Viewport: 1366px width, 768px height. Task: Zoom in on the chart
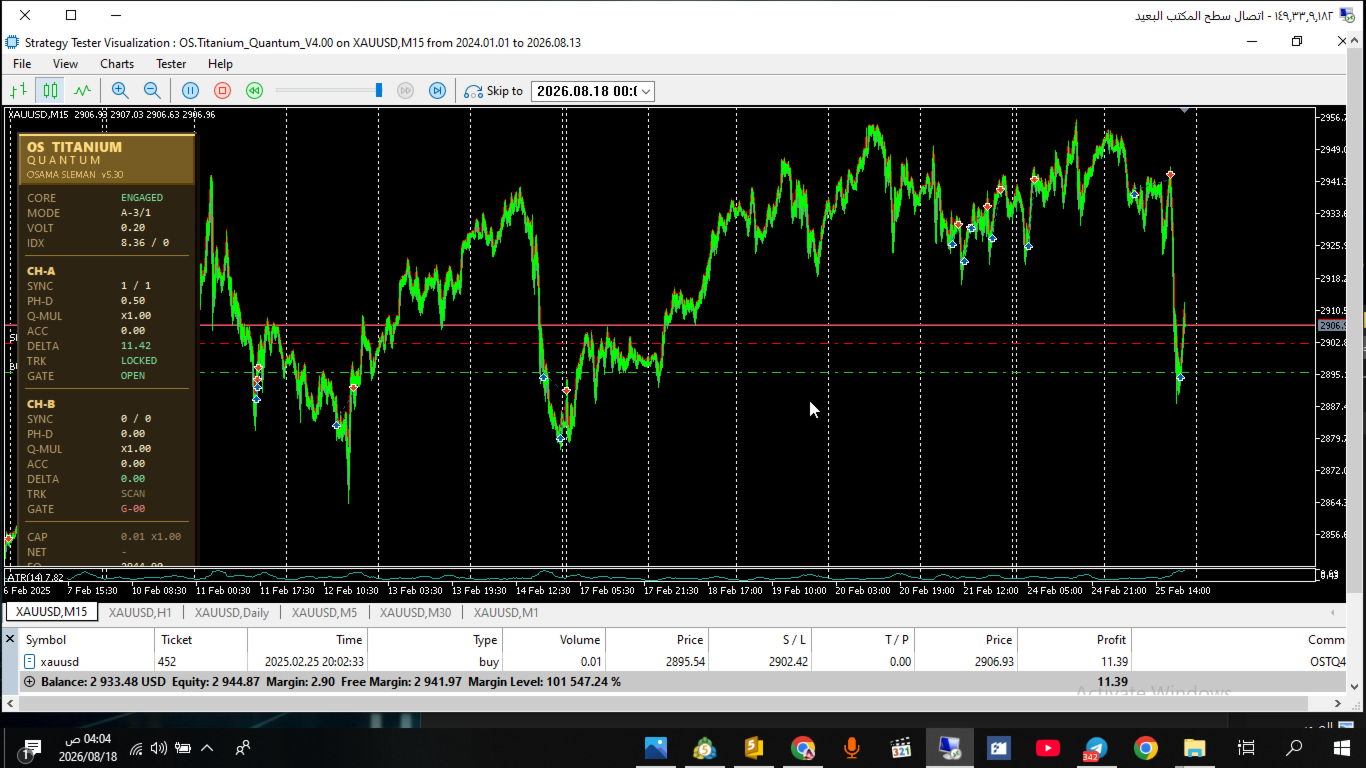click(x=120, y=91)
